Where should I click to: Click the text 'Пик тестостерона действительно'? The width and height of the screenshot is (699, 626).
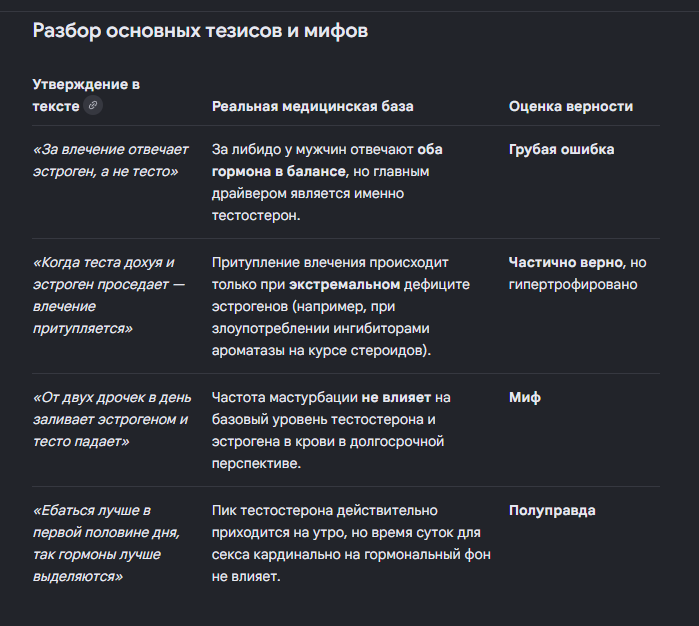tap(325, 510)
